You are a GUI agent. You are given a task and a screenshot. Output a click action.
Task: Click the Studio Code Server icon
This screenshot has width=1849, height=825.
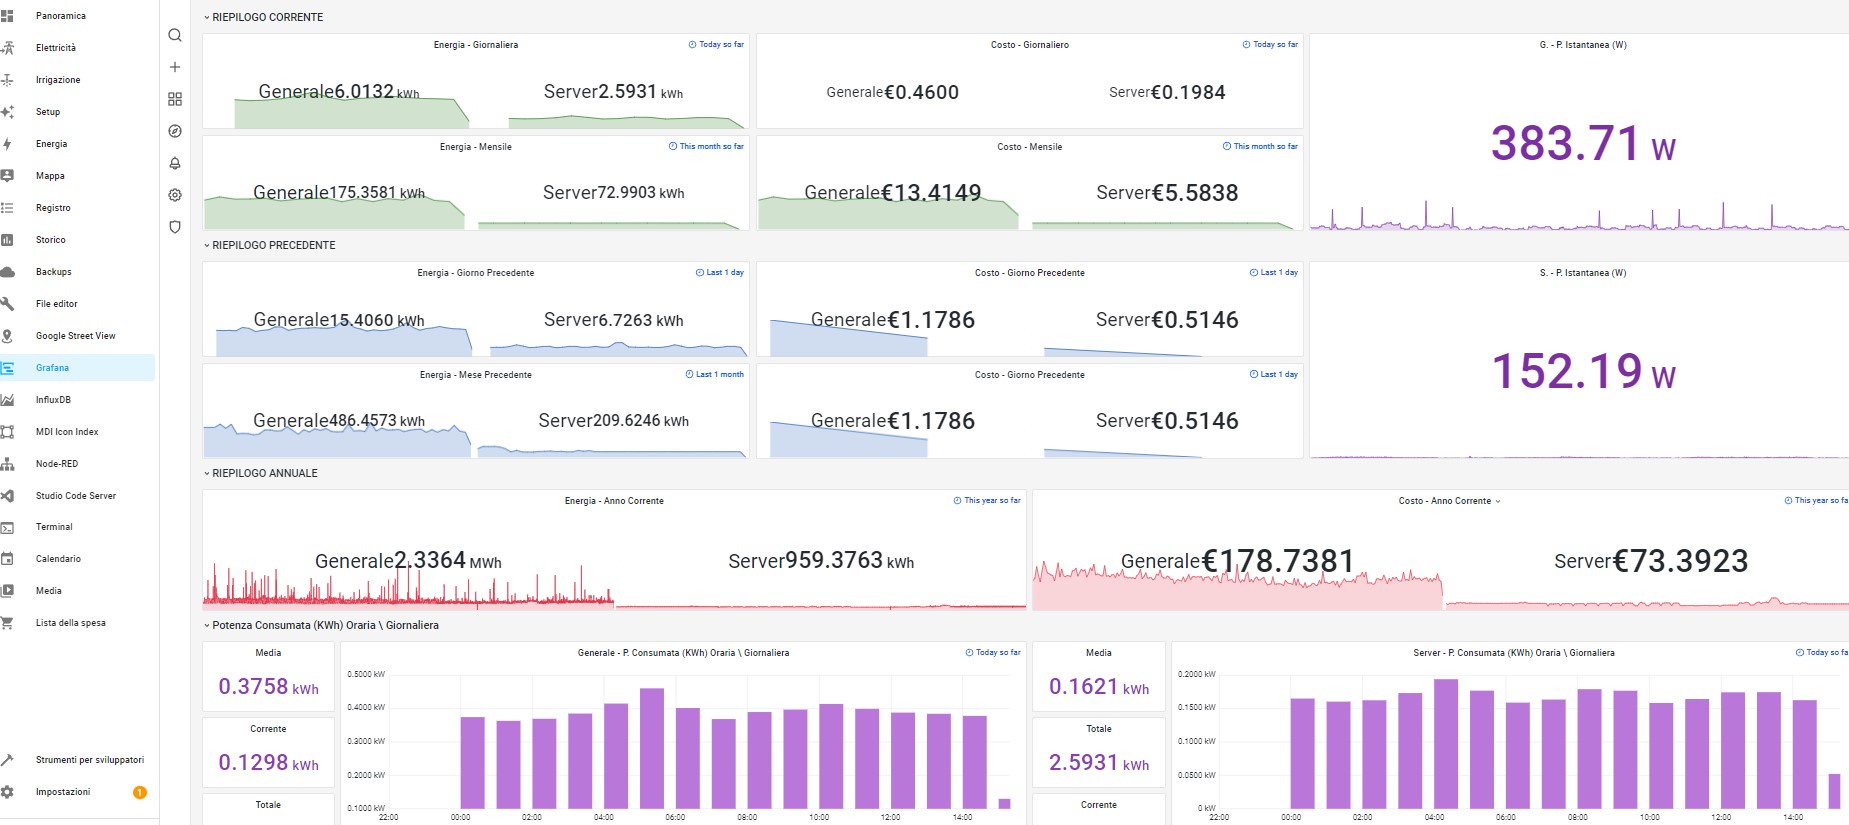(7, 496)
